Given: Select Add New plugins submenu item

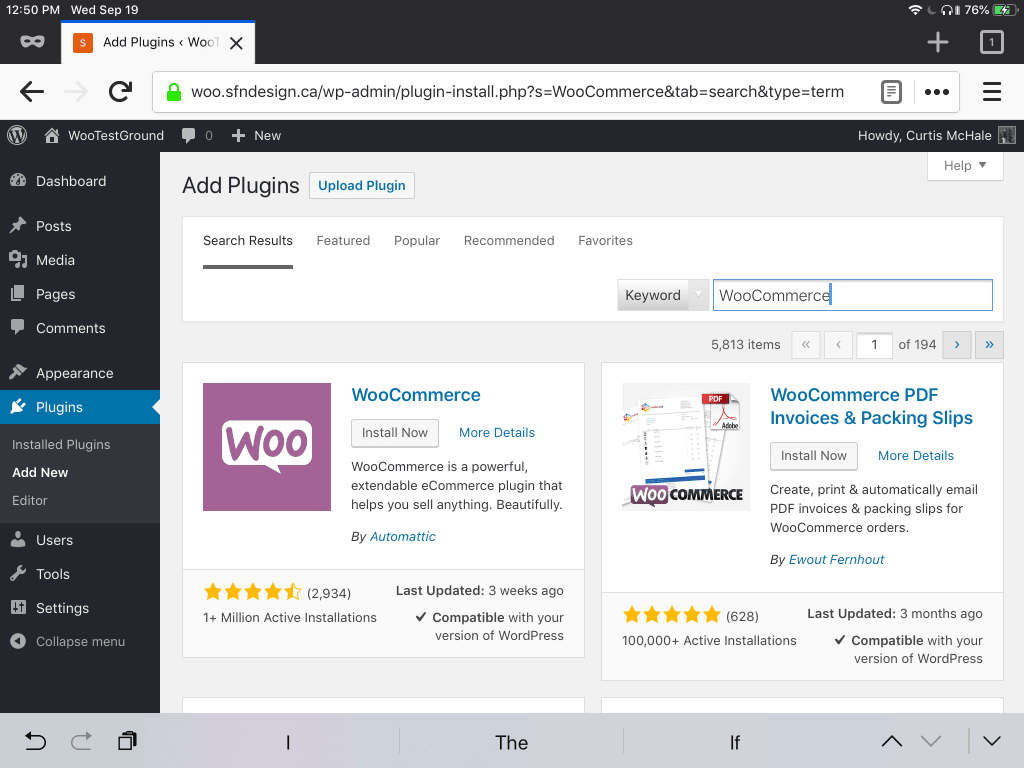Looking at the screenshot, I should [40, 472].
